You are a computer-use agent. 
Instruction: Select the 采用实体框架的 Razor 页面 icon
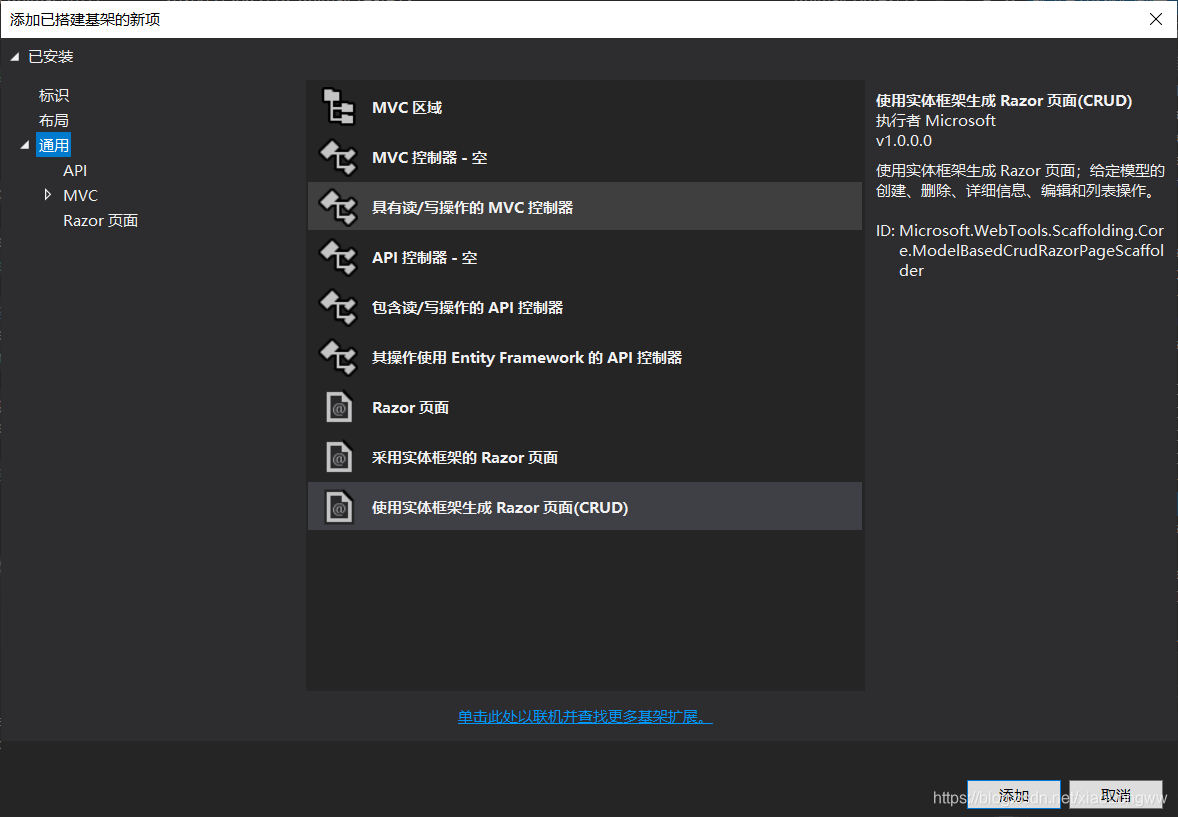click(338, 457)
